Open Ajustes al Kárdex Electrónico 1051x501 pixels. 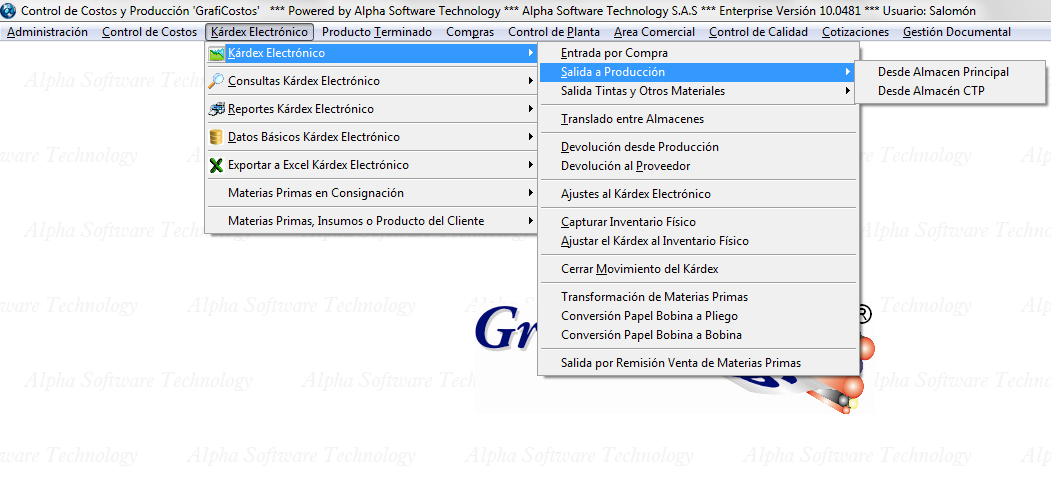(635, 194)
